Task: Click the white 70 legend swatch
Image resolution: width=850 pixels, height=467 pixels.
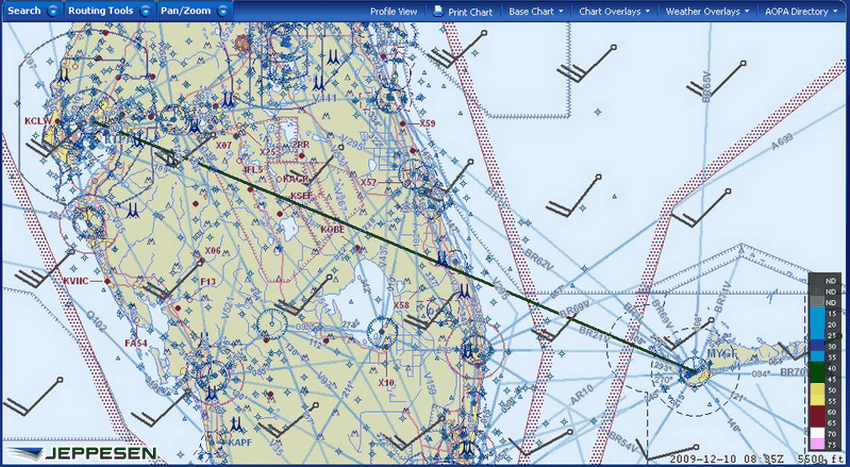Action: point(816,432)
